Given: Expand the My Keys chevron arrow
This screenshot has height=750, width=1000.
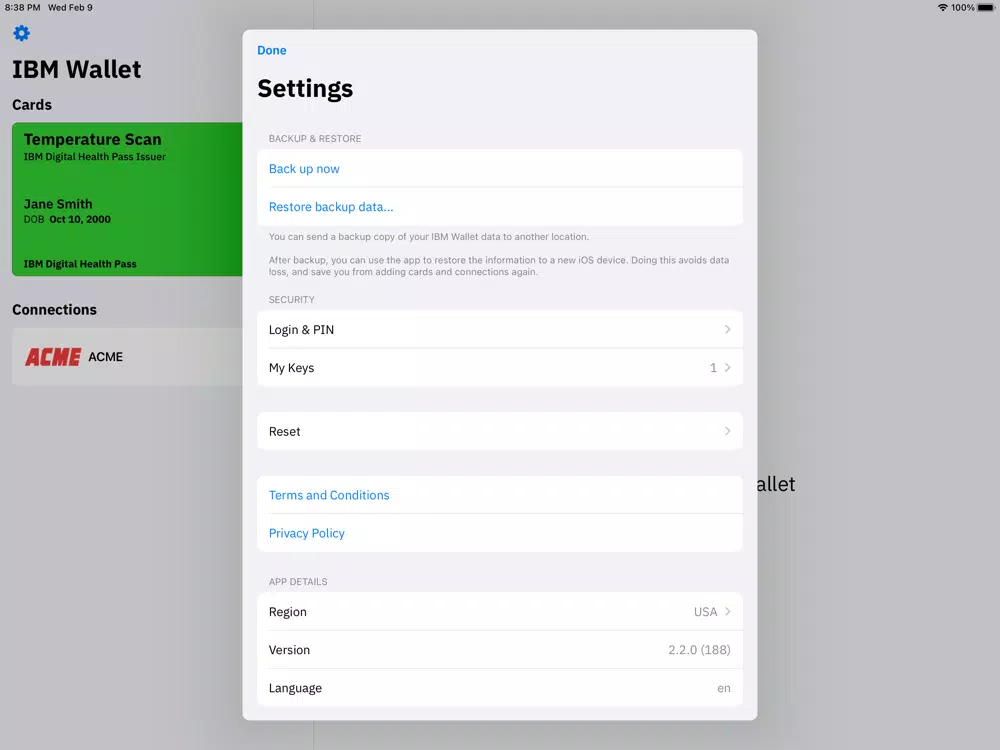Looking at the screenshot, I should tap(727, 367).
